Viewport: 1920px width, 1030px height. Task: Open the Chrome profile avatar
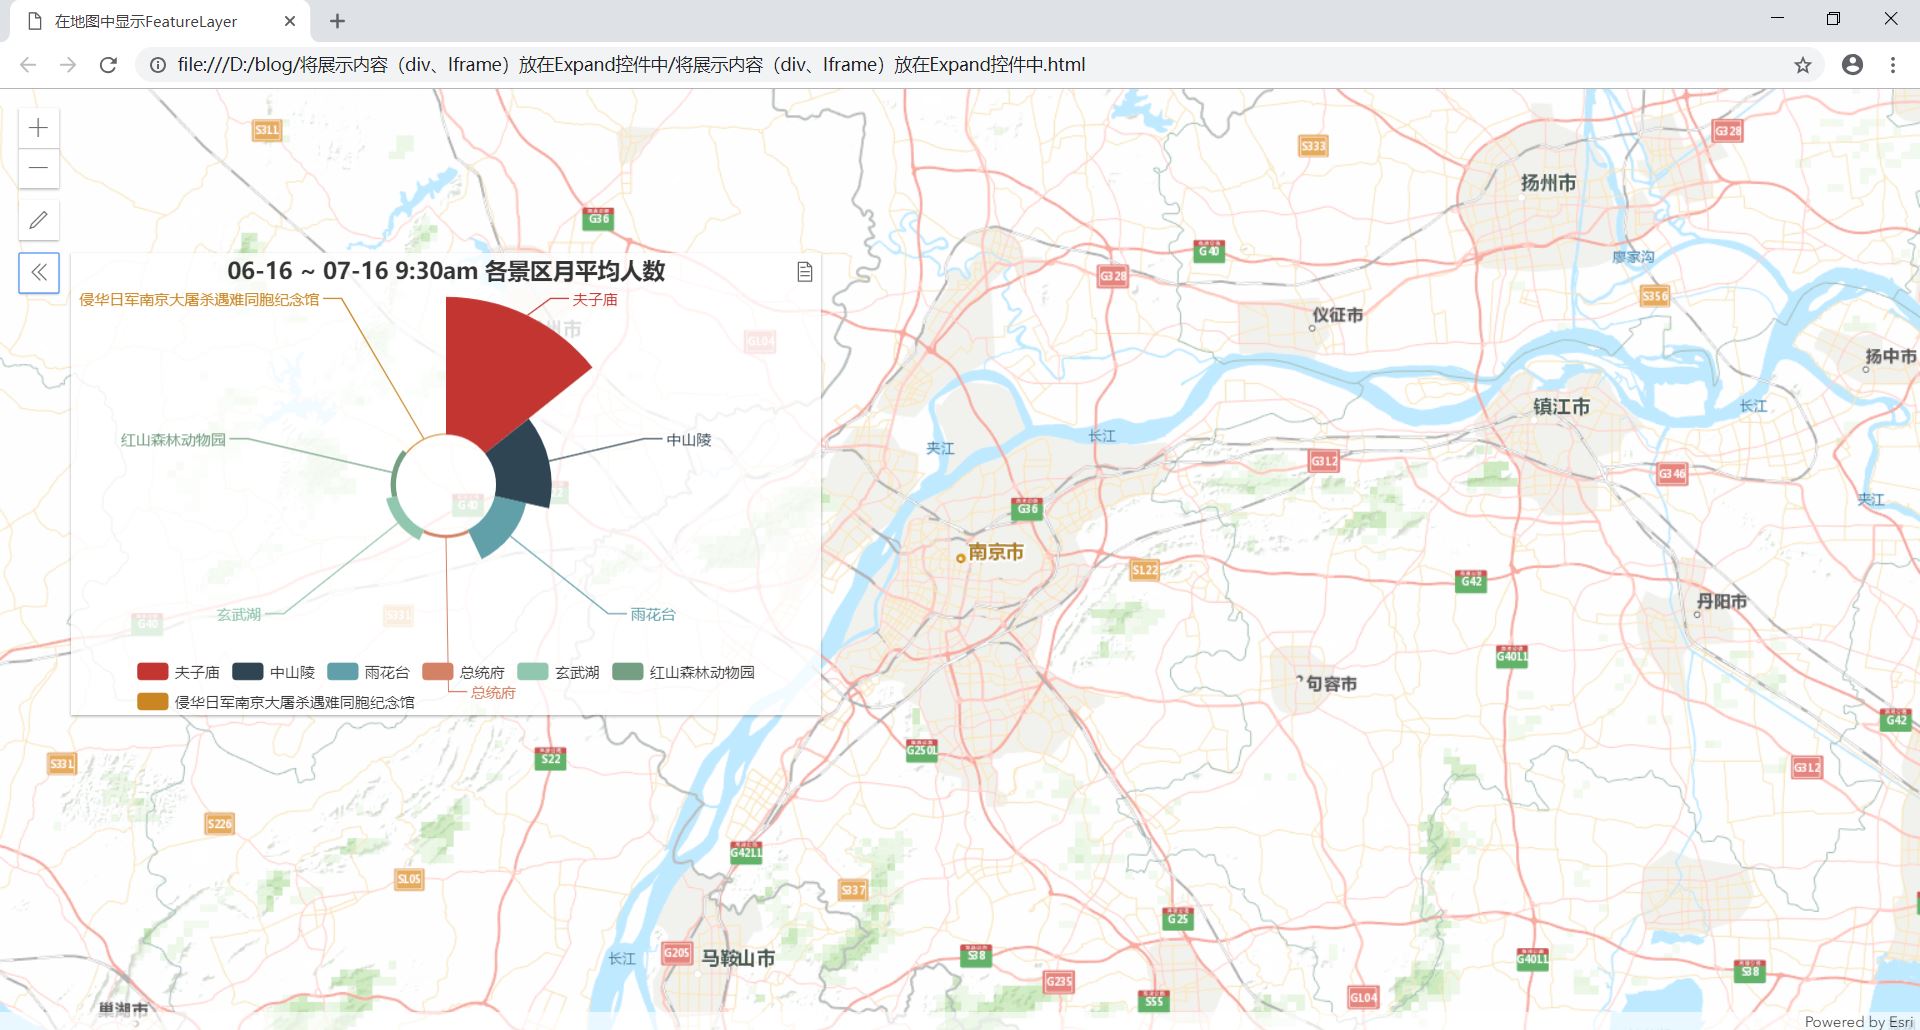coord(1852,65)
